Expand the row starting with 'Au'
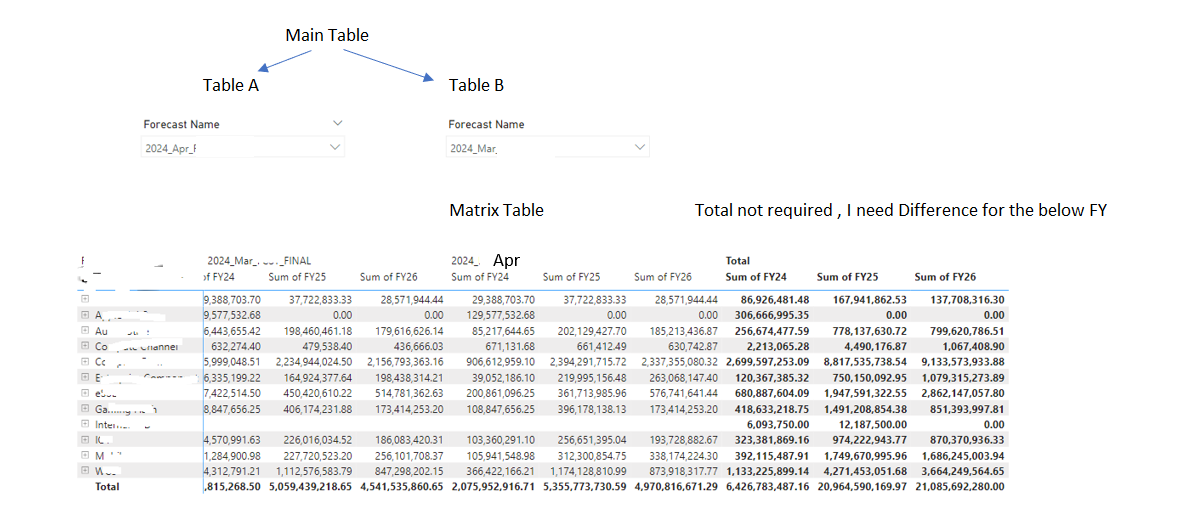The image size is (1195, 523). (x=84, y=331)
